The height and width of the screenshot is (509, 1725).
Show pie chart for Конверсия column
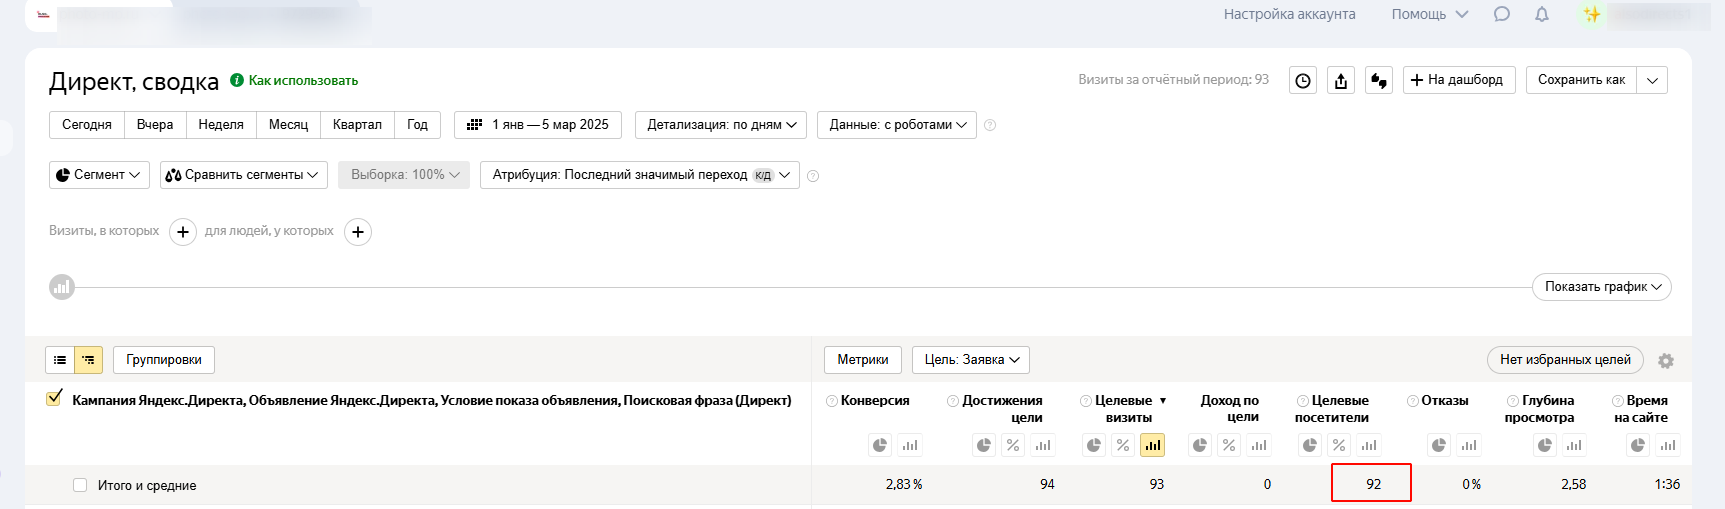click(x=880, y=445)
